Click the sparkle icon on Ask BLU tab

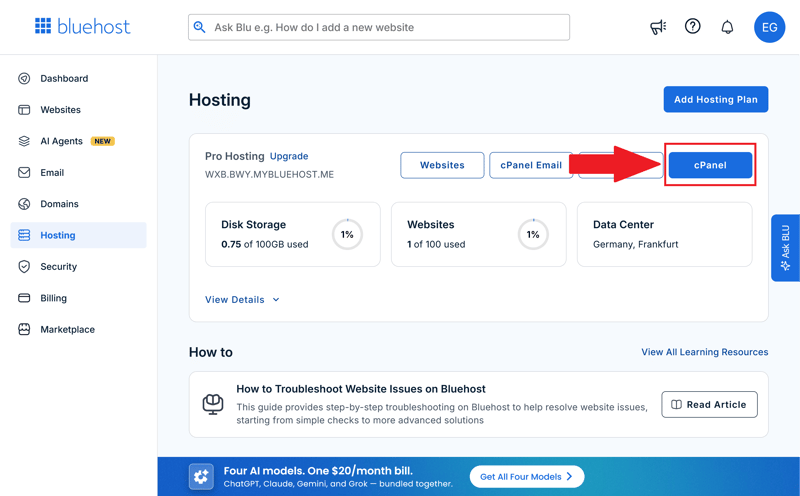tap(785, 265)
